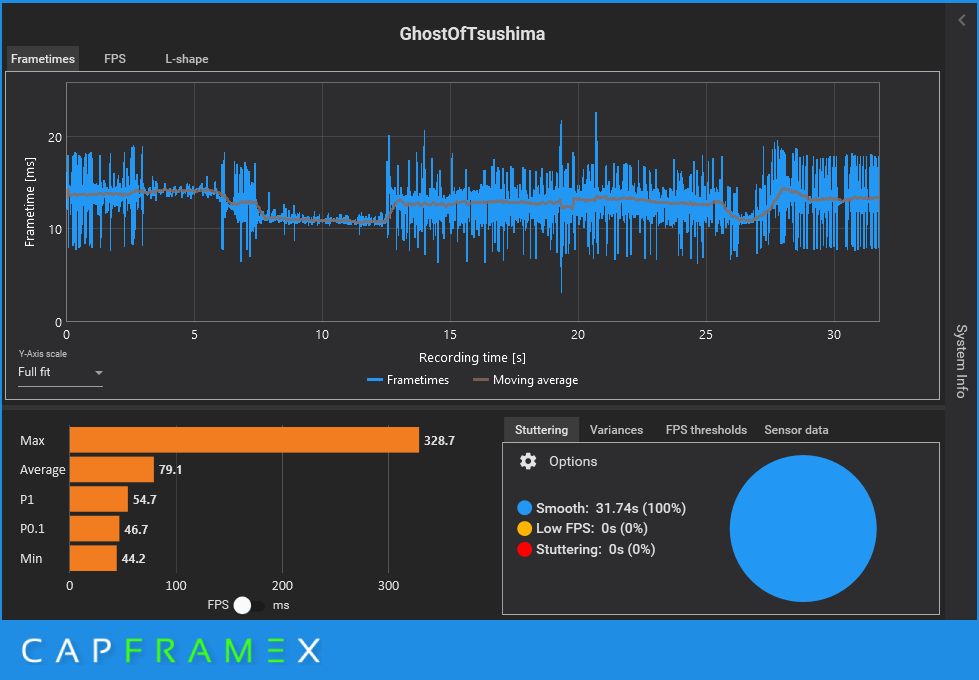Click the blue Smooth color dot
The height and width of the screenshot is (680, 979).
[x=524, y=508]
